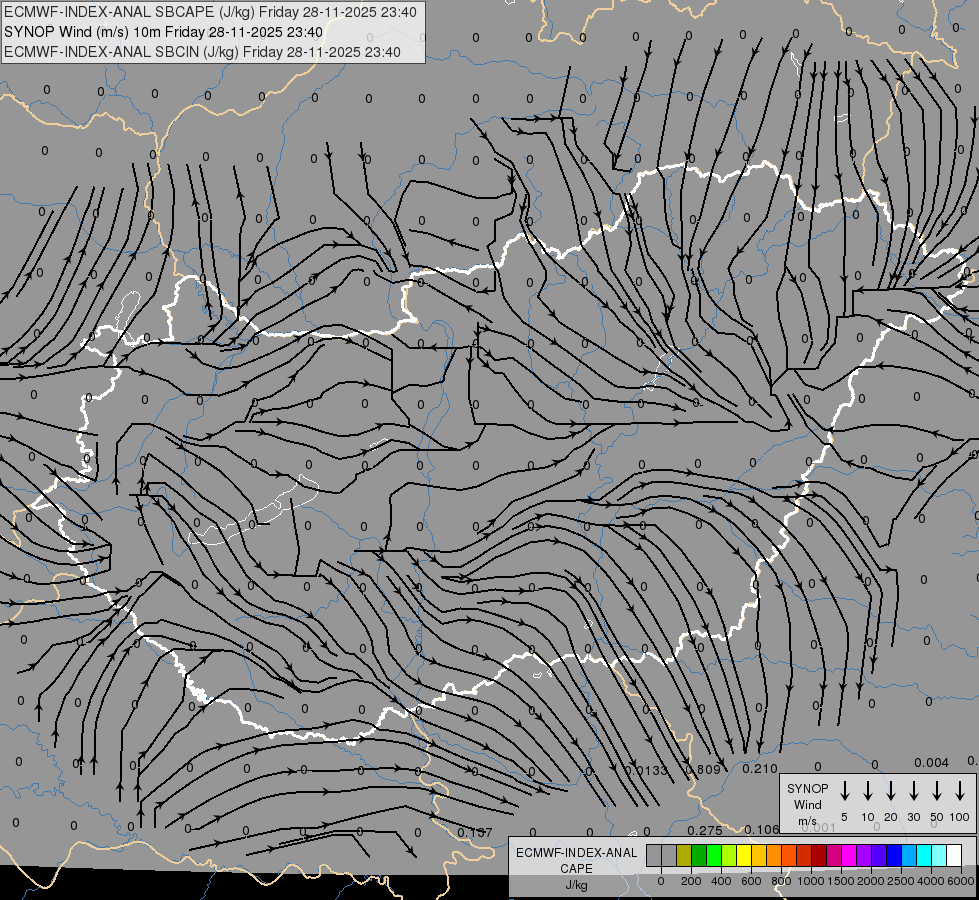Click the wind arrow above the 5 label
This screenshot has height=900, width=979.
click(845, 791)
